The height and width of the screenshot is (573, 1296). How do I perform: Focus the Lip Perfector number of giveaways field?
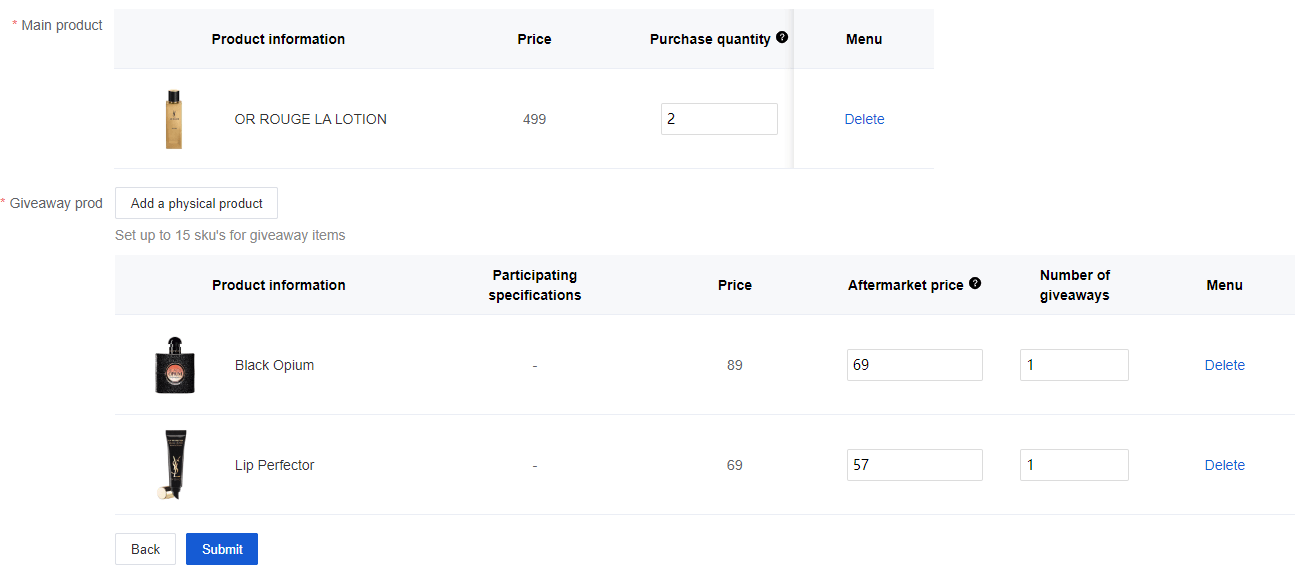pyautogui.click(x=1074, y=465)
